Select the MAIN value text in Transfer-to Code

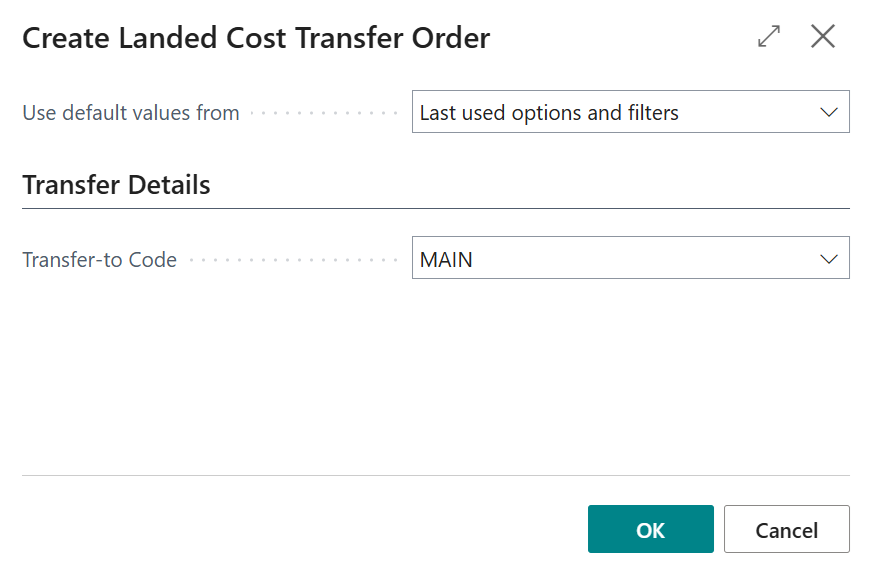pyautogui.click(x=446, y=260)
